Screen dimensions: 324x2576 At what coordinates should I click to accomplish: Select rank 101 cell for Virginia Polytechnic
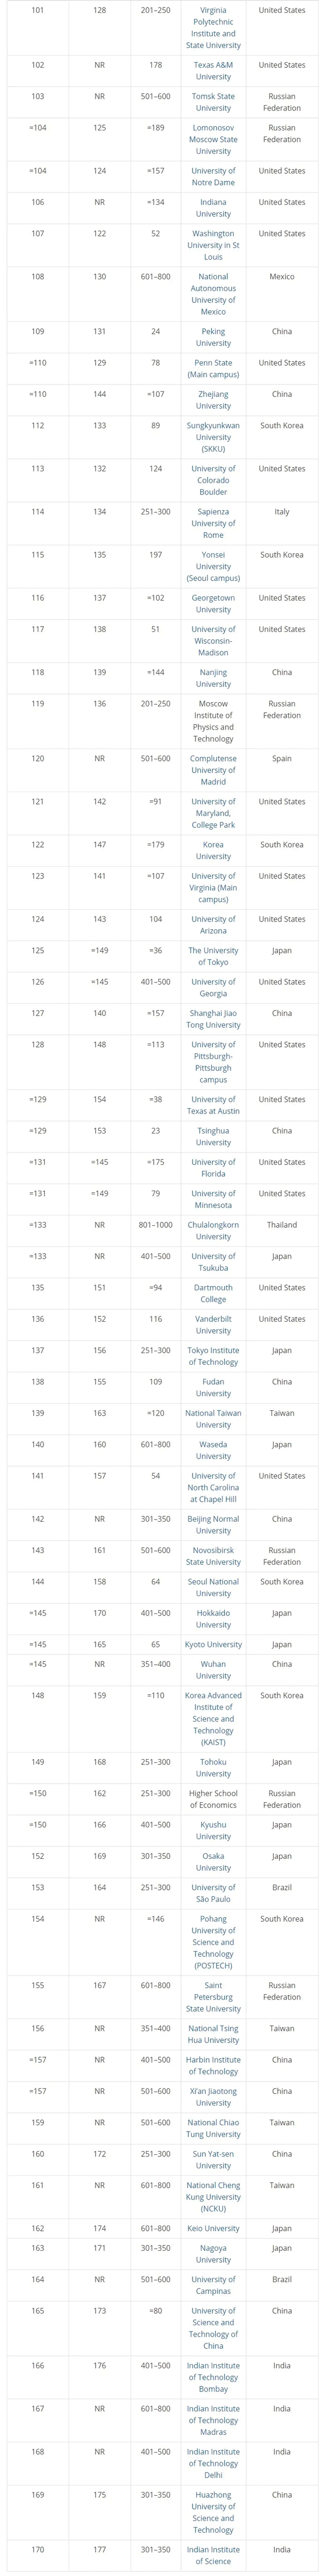[x=37, y=10]
